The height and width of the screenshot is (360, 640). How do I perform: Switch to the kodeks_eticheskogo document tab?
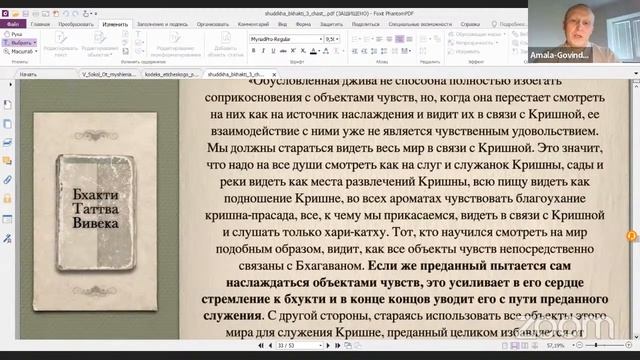coord(171,74)
